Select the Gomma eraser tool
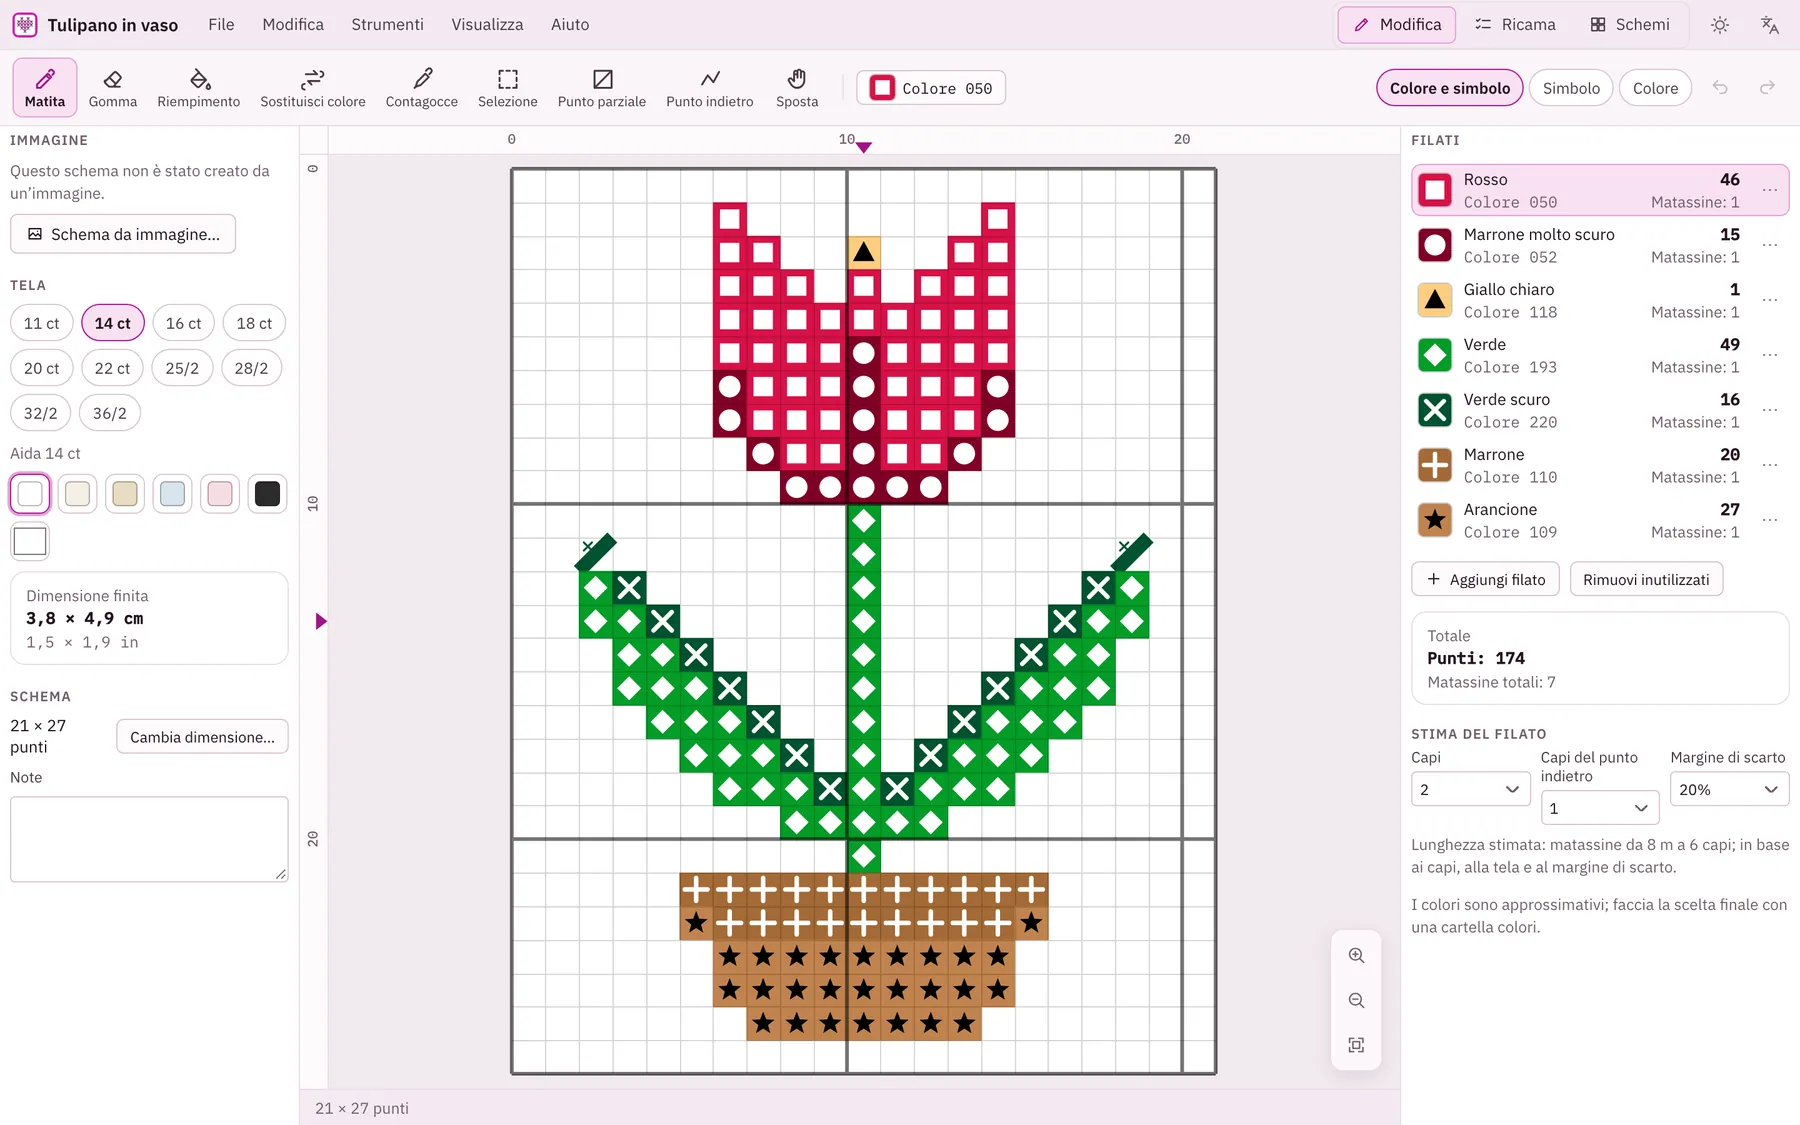This screenshot has height=1125, width=1800. click(113, 88)
